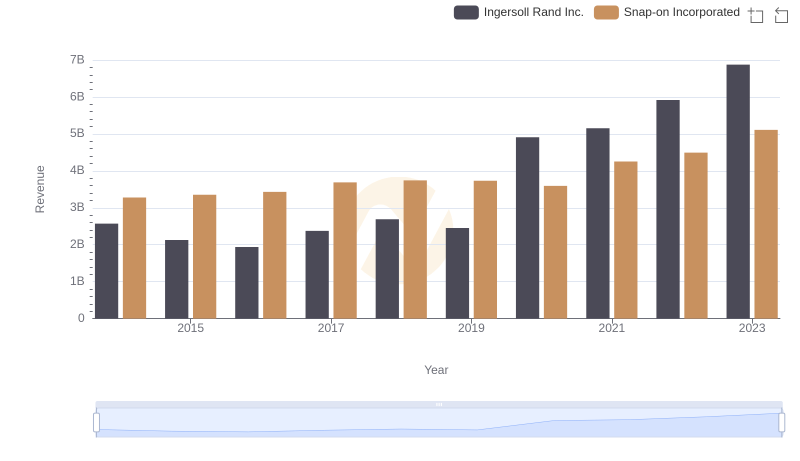Click the 2021 x-axis label
This screenshot has height=461, width=800.
click(611, 328)
